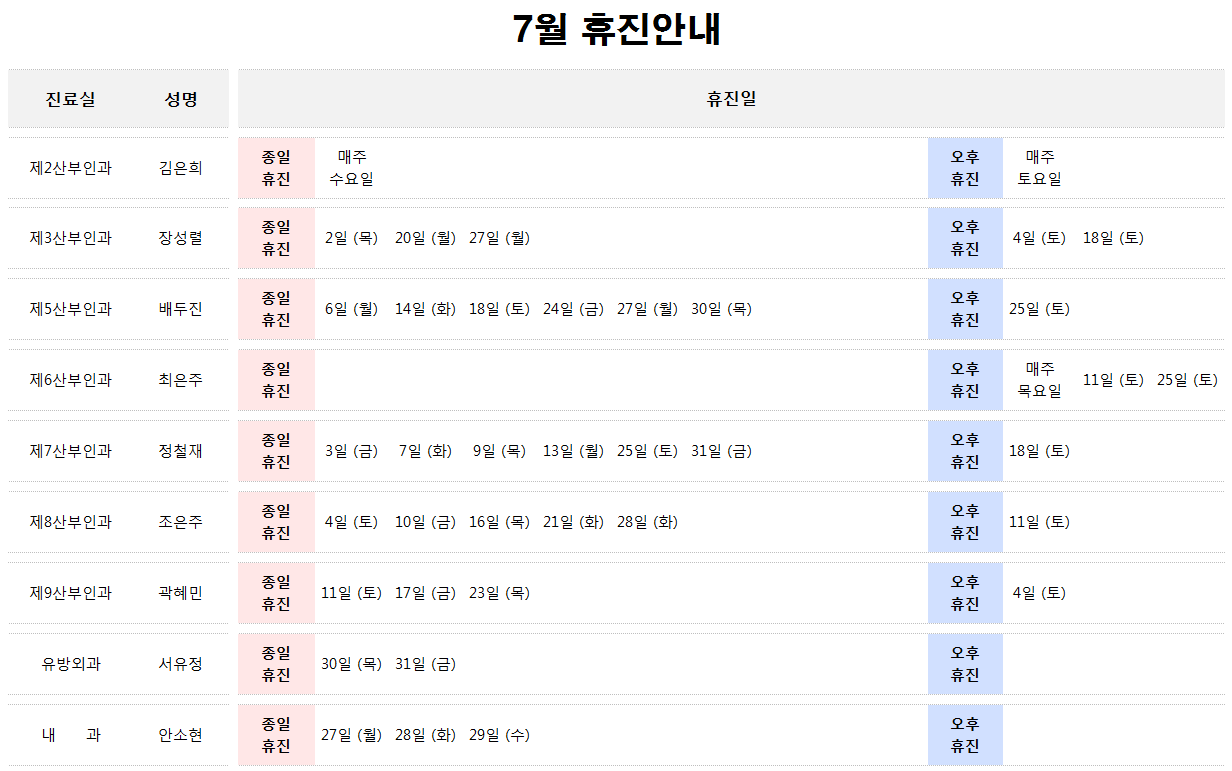Click doctor name 김은희
This screenshot has width=1232, height=771.
[181, 168]
